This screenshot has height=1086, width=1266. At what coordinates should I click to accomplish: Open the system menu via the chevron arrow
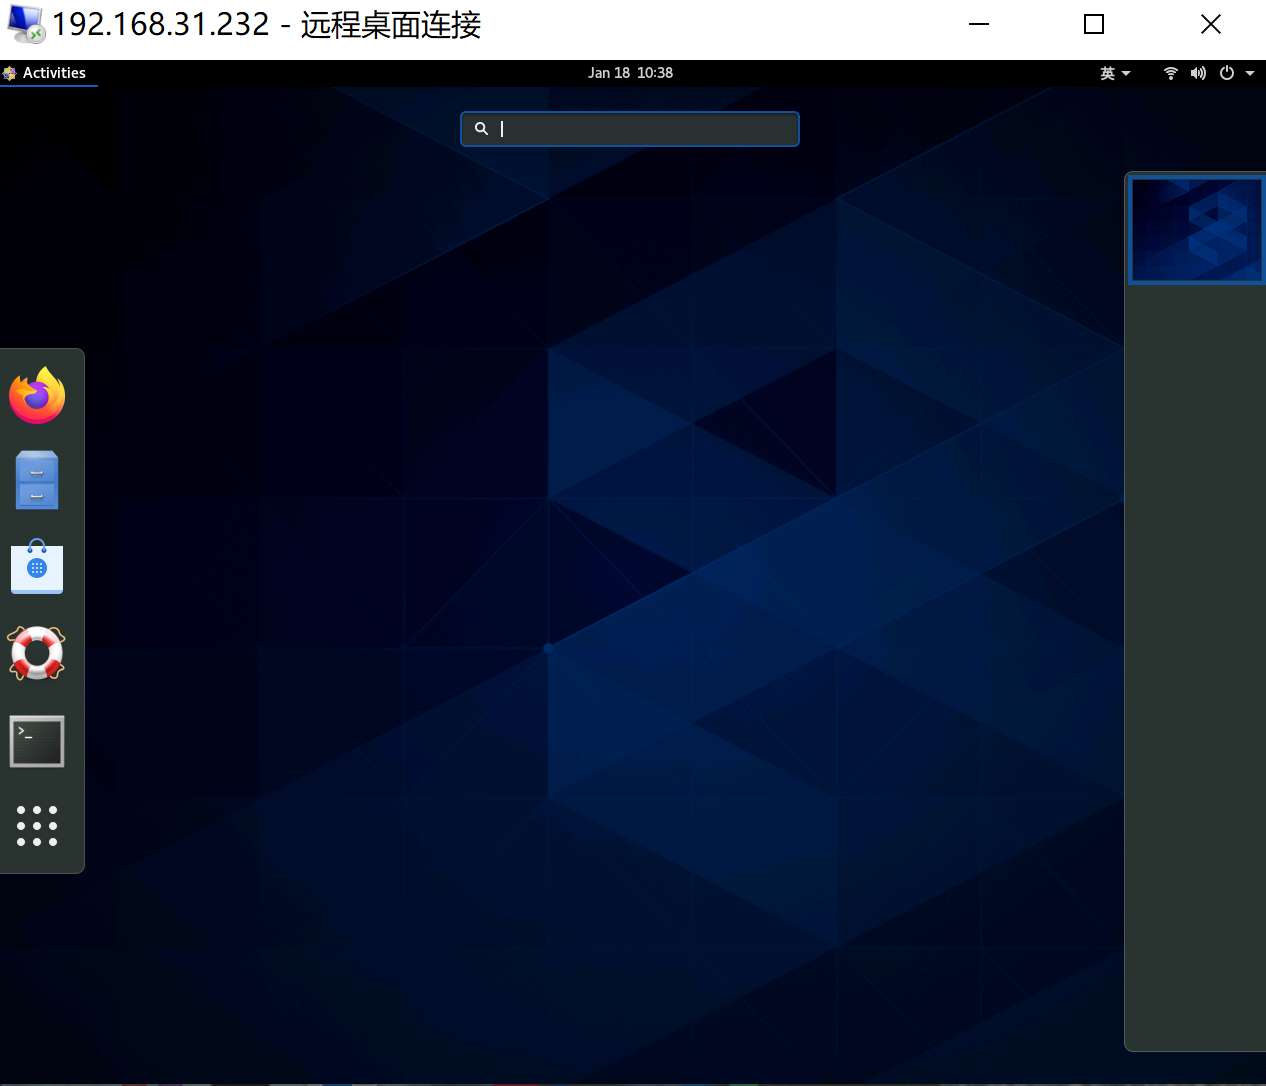click(1249, 73)
